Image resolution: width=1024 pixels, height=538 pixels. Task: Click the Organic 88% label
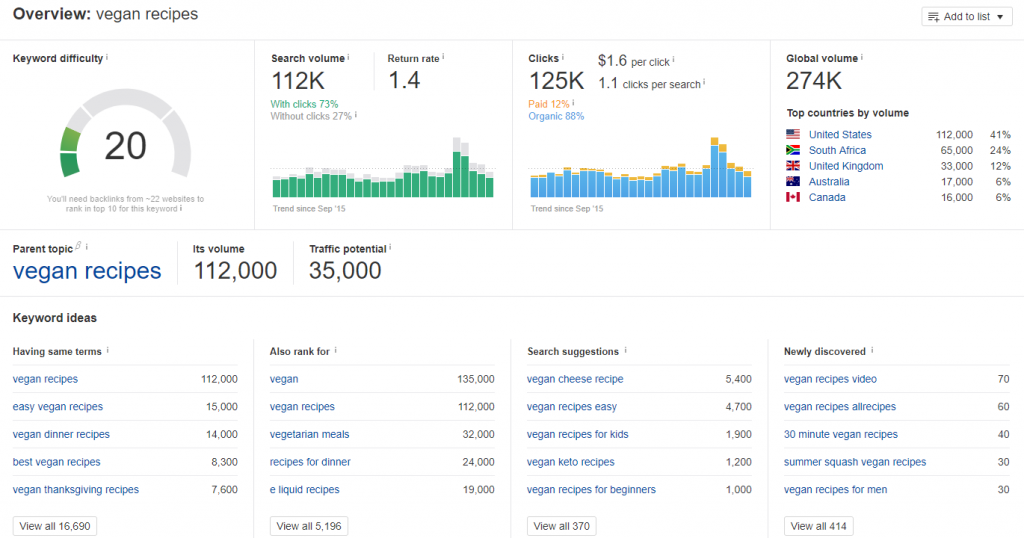pyautogui.click(x=556, y=116)
